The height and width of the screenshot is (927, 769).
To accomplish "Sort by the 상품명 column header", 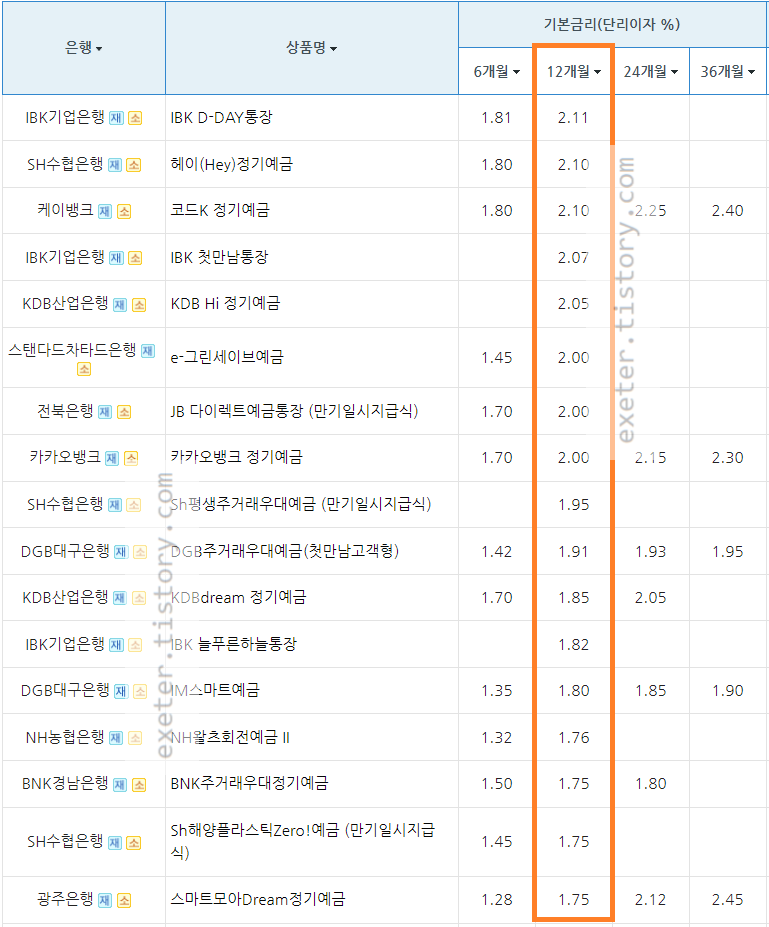I will click(312, 47).
